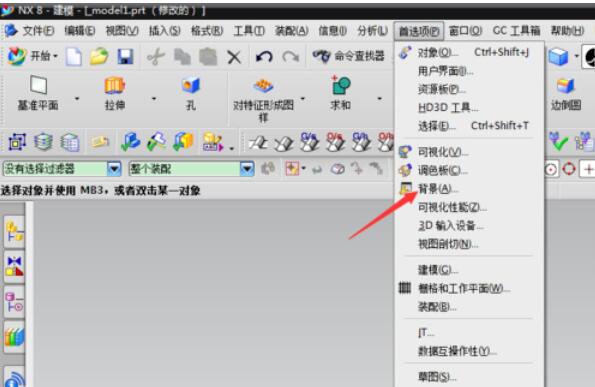Open the 分析(L) menu

pos(372,31)
